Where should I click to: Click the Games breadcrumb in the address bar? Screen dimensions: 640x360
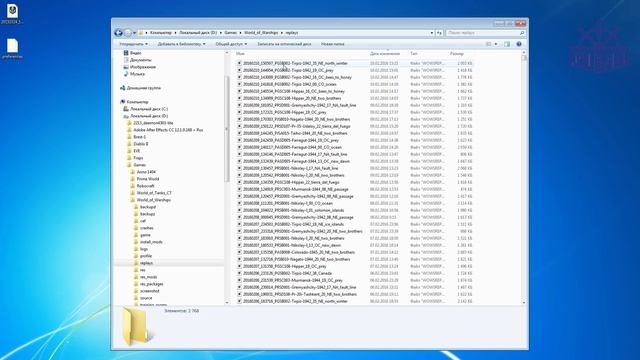click(x=231, y=33)
